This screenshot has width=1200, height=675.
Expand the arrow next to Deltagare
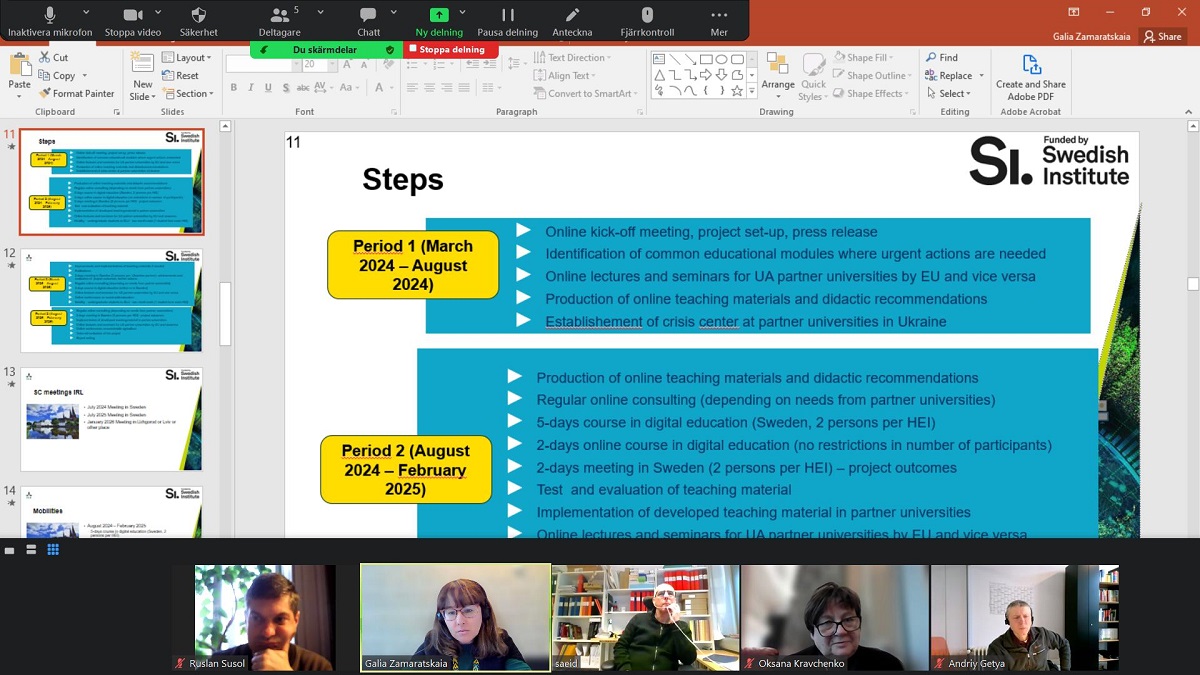(320, 13)
